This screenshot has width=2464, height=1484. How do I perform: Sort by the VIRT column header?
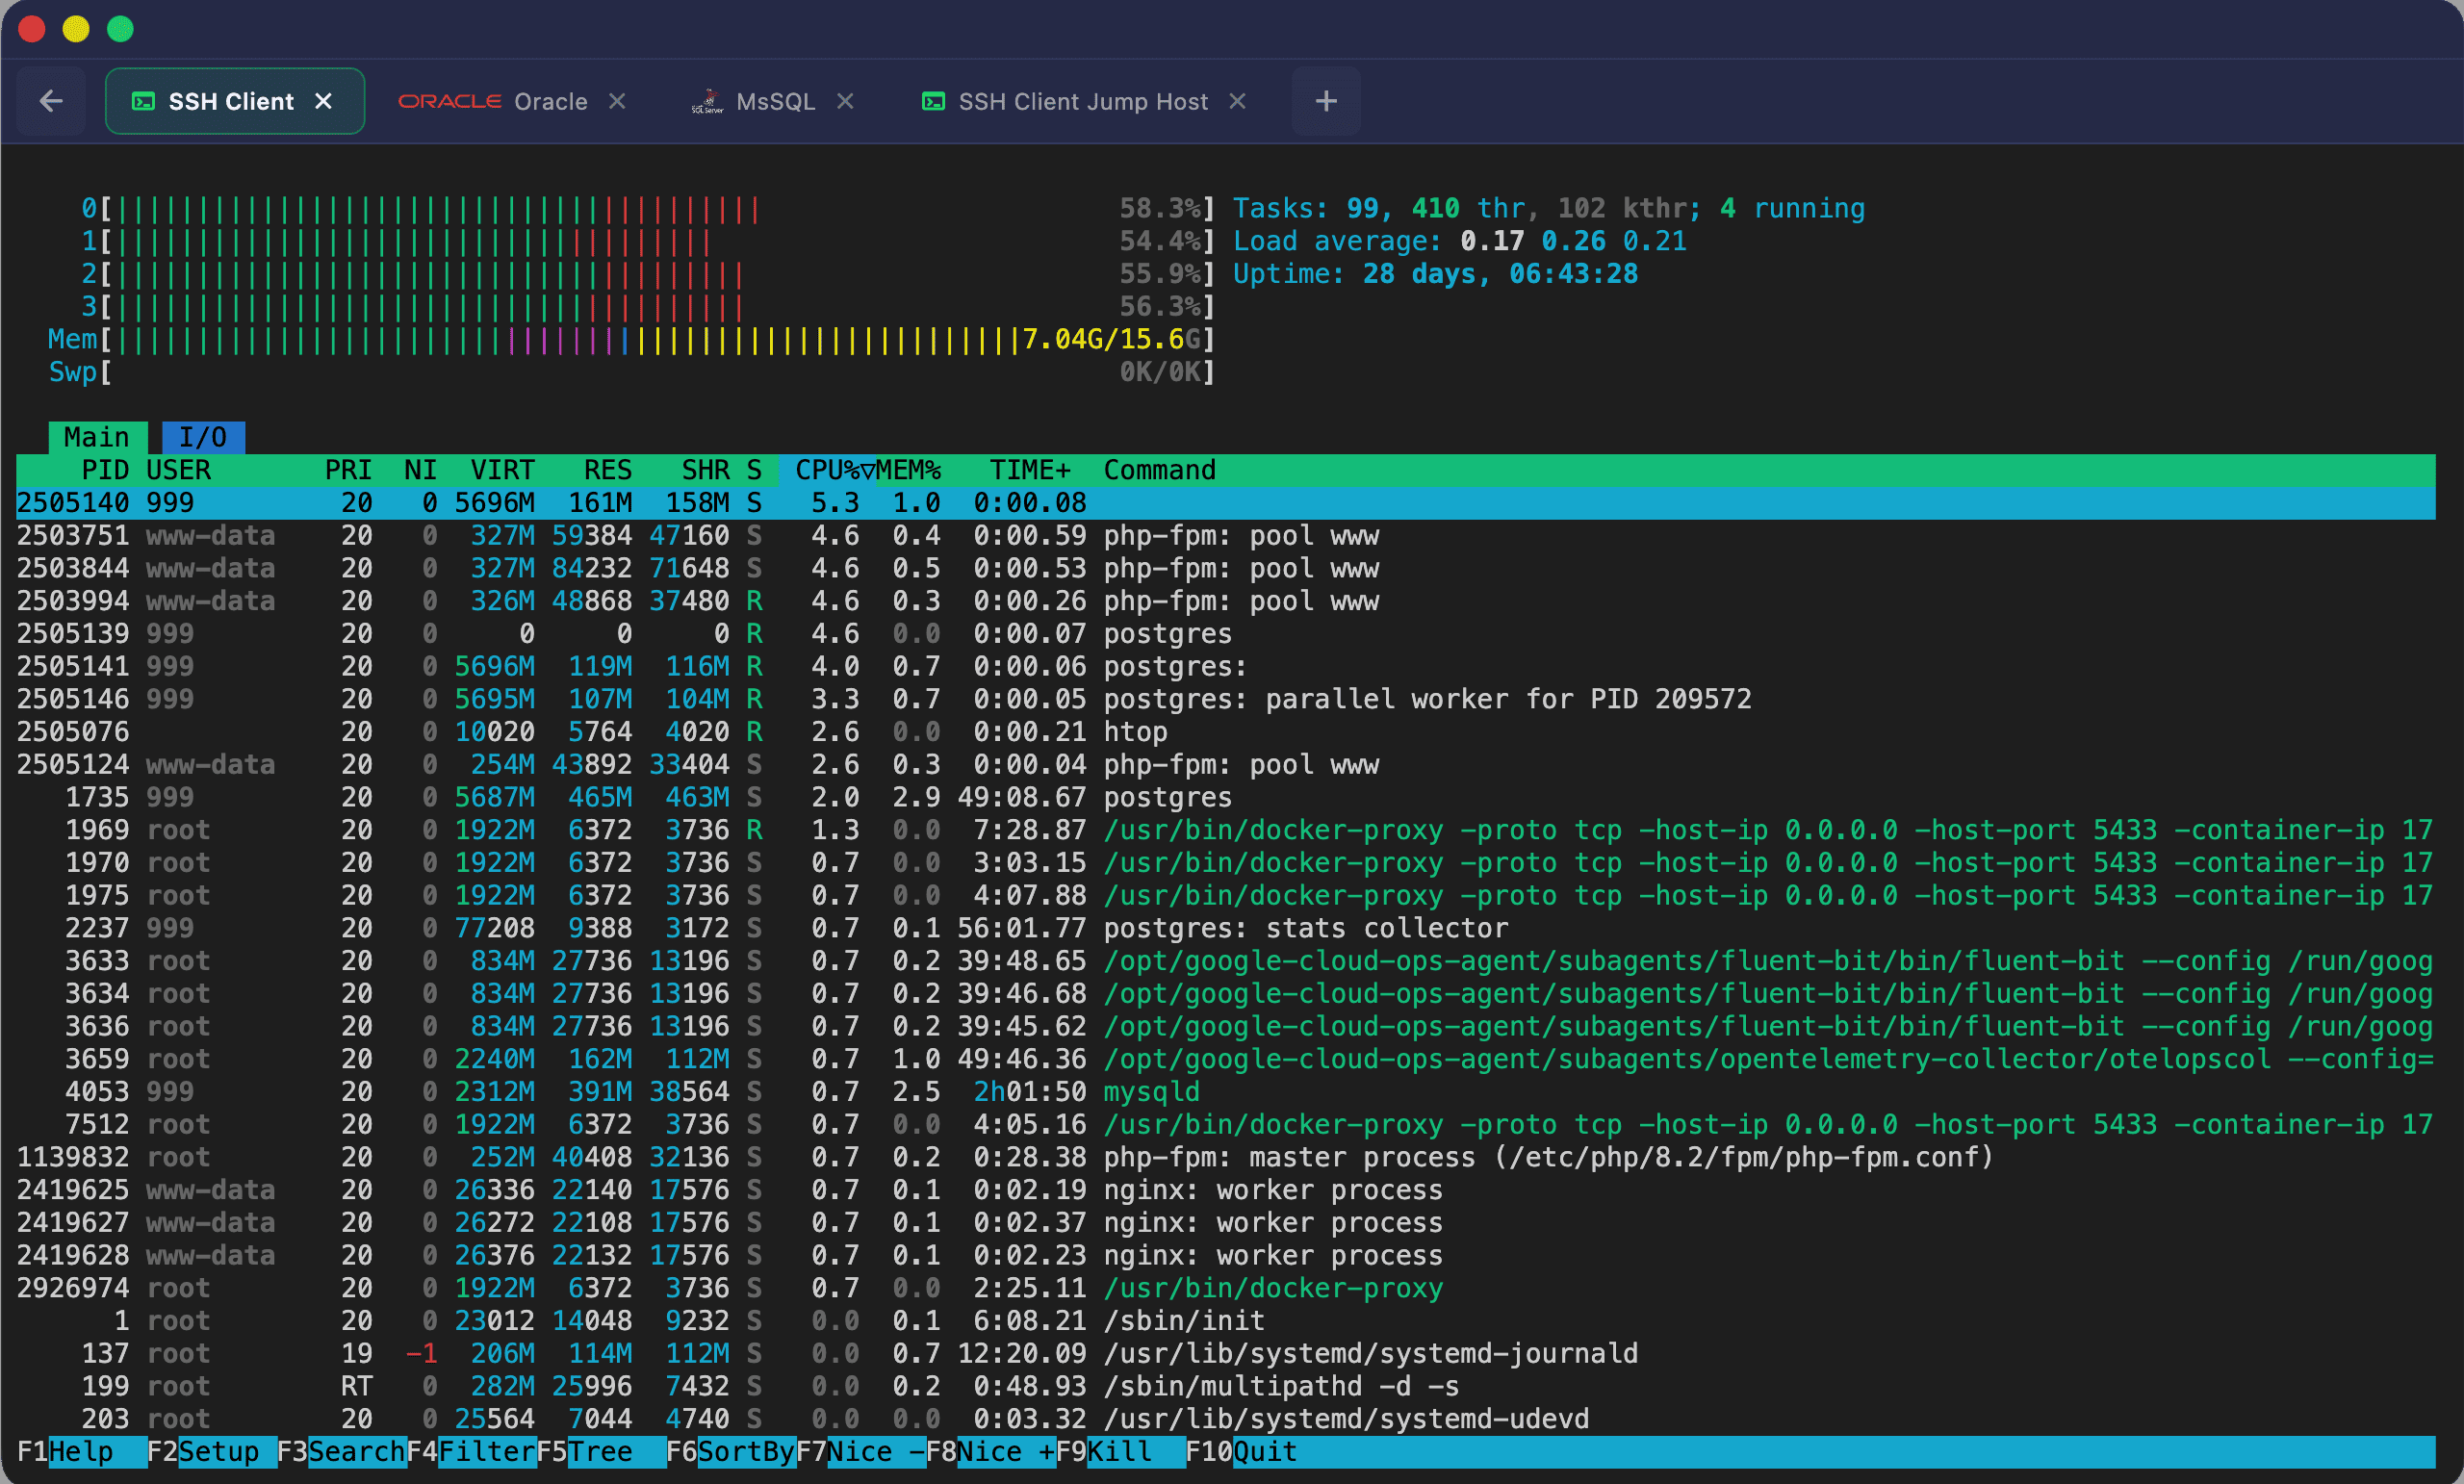[x=502, y=470]
